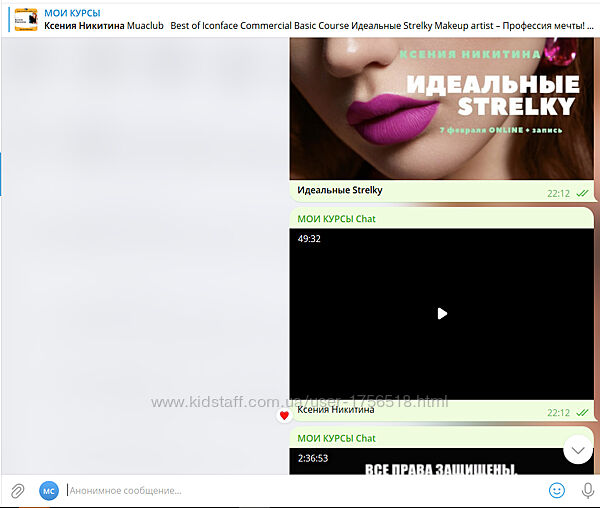
Task: Click the 49:32 duration label on video
Action: coord(309,239)
